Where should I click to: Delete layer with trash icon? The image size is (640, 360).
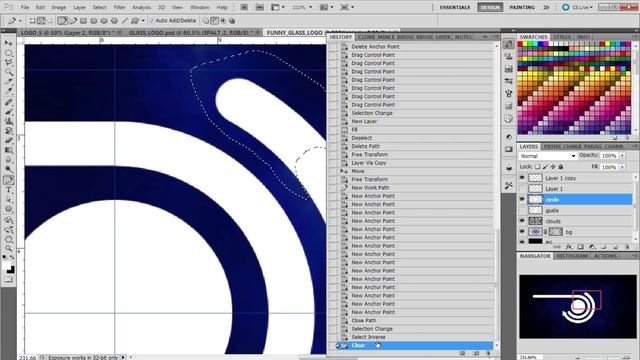click(x=627, y=247)
